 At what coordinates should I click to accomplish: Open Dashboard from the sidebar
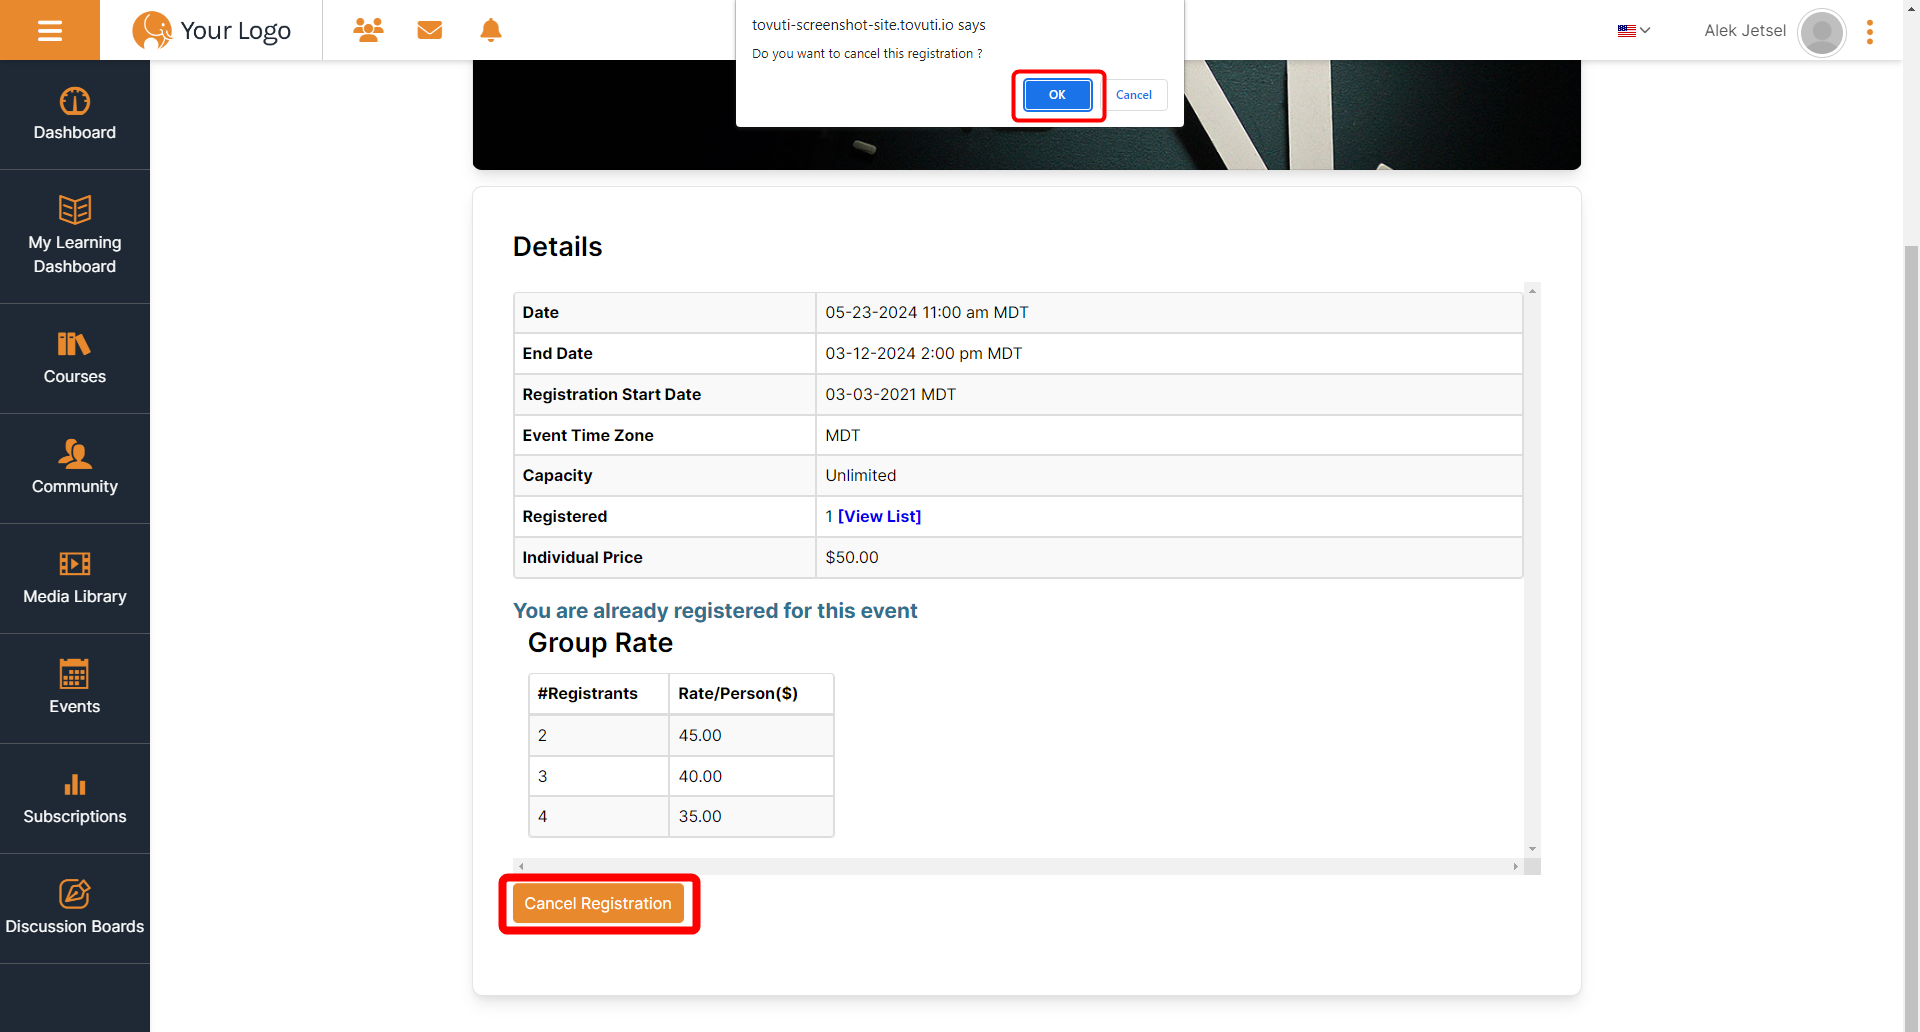(x=75, y=115)
